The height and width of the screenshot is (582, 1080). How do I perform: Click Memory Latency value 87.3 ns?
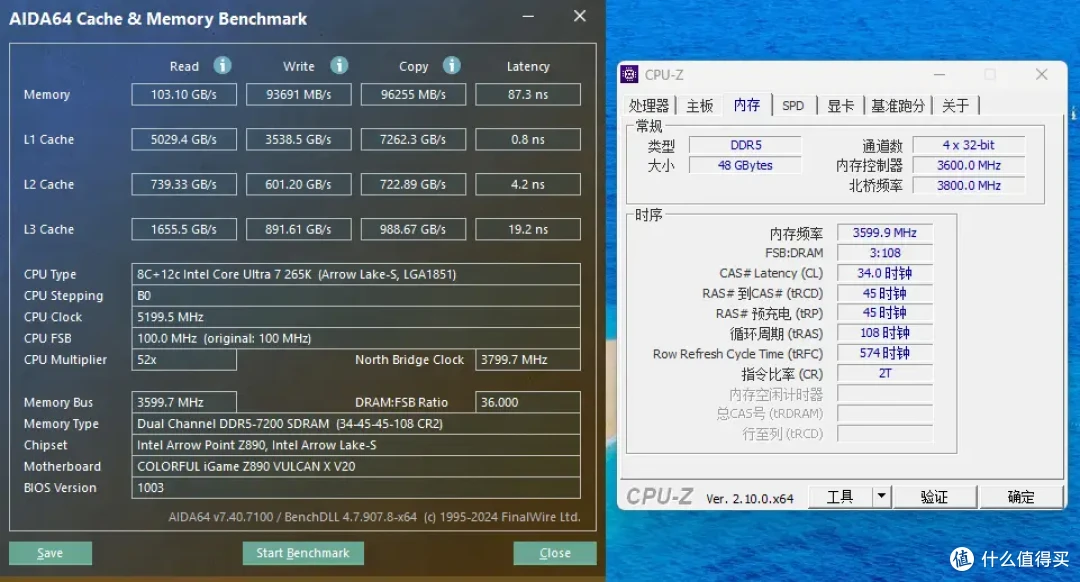point(528,94)
